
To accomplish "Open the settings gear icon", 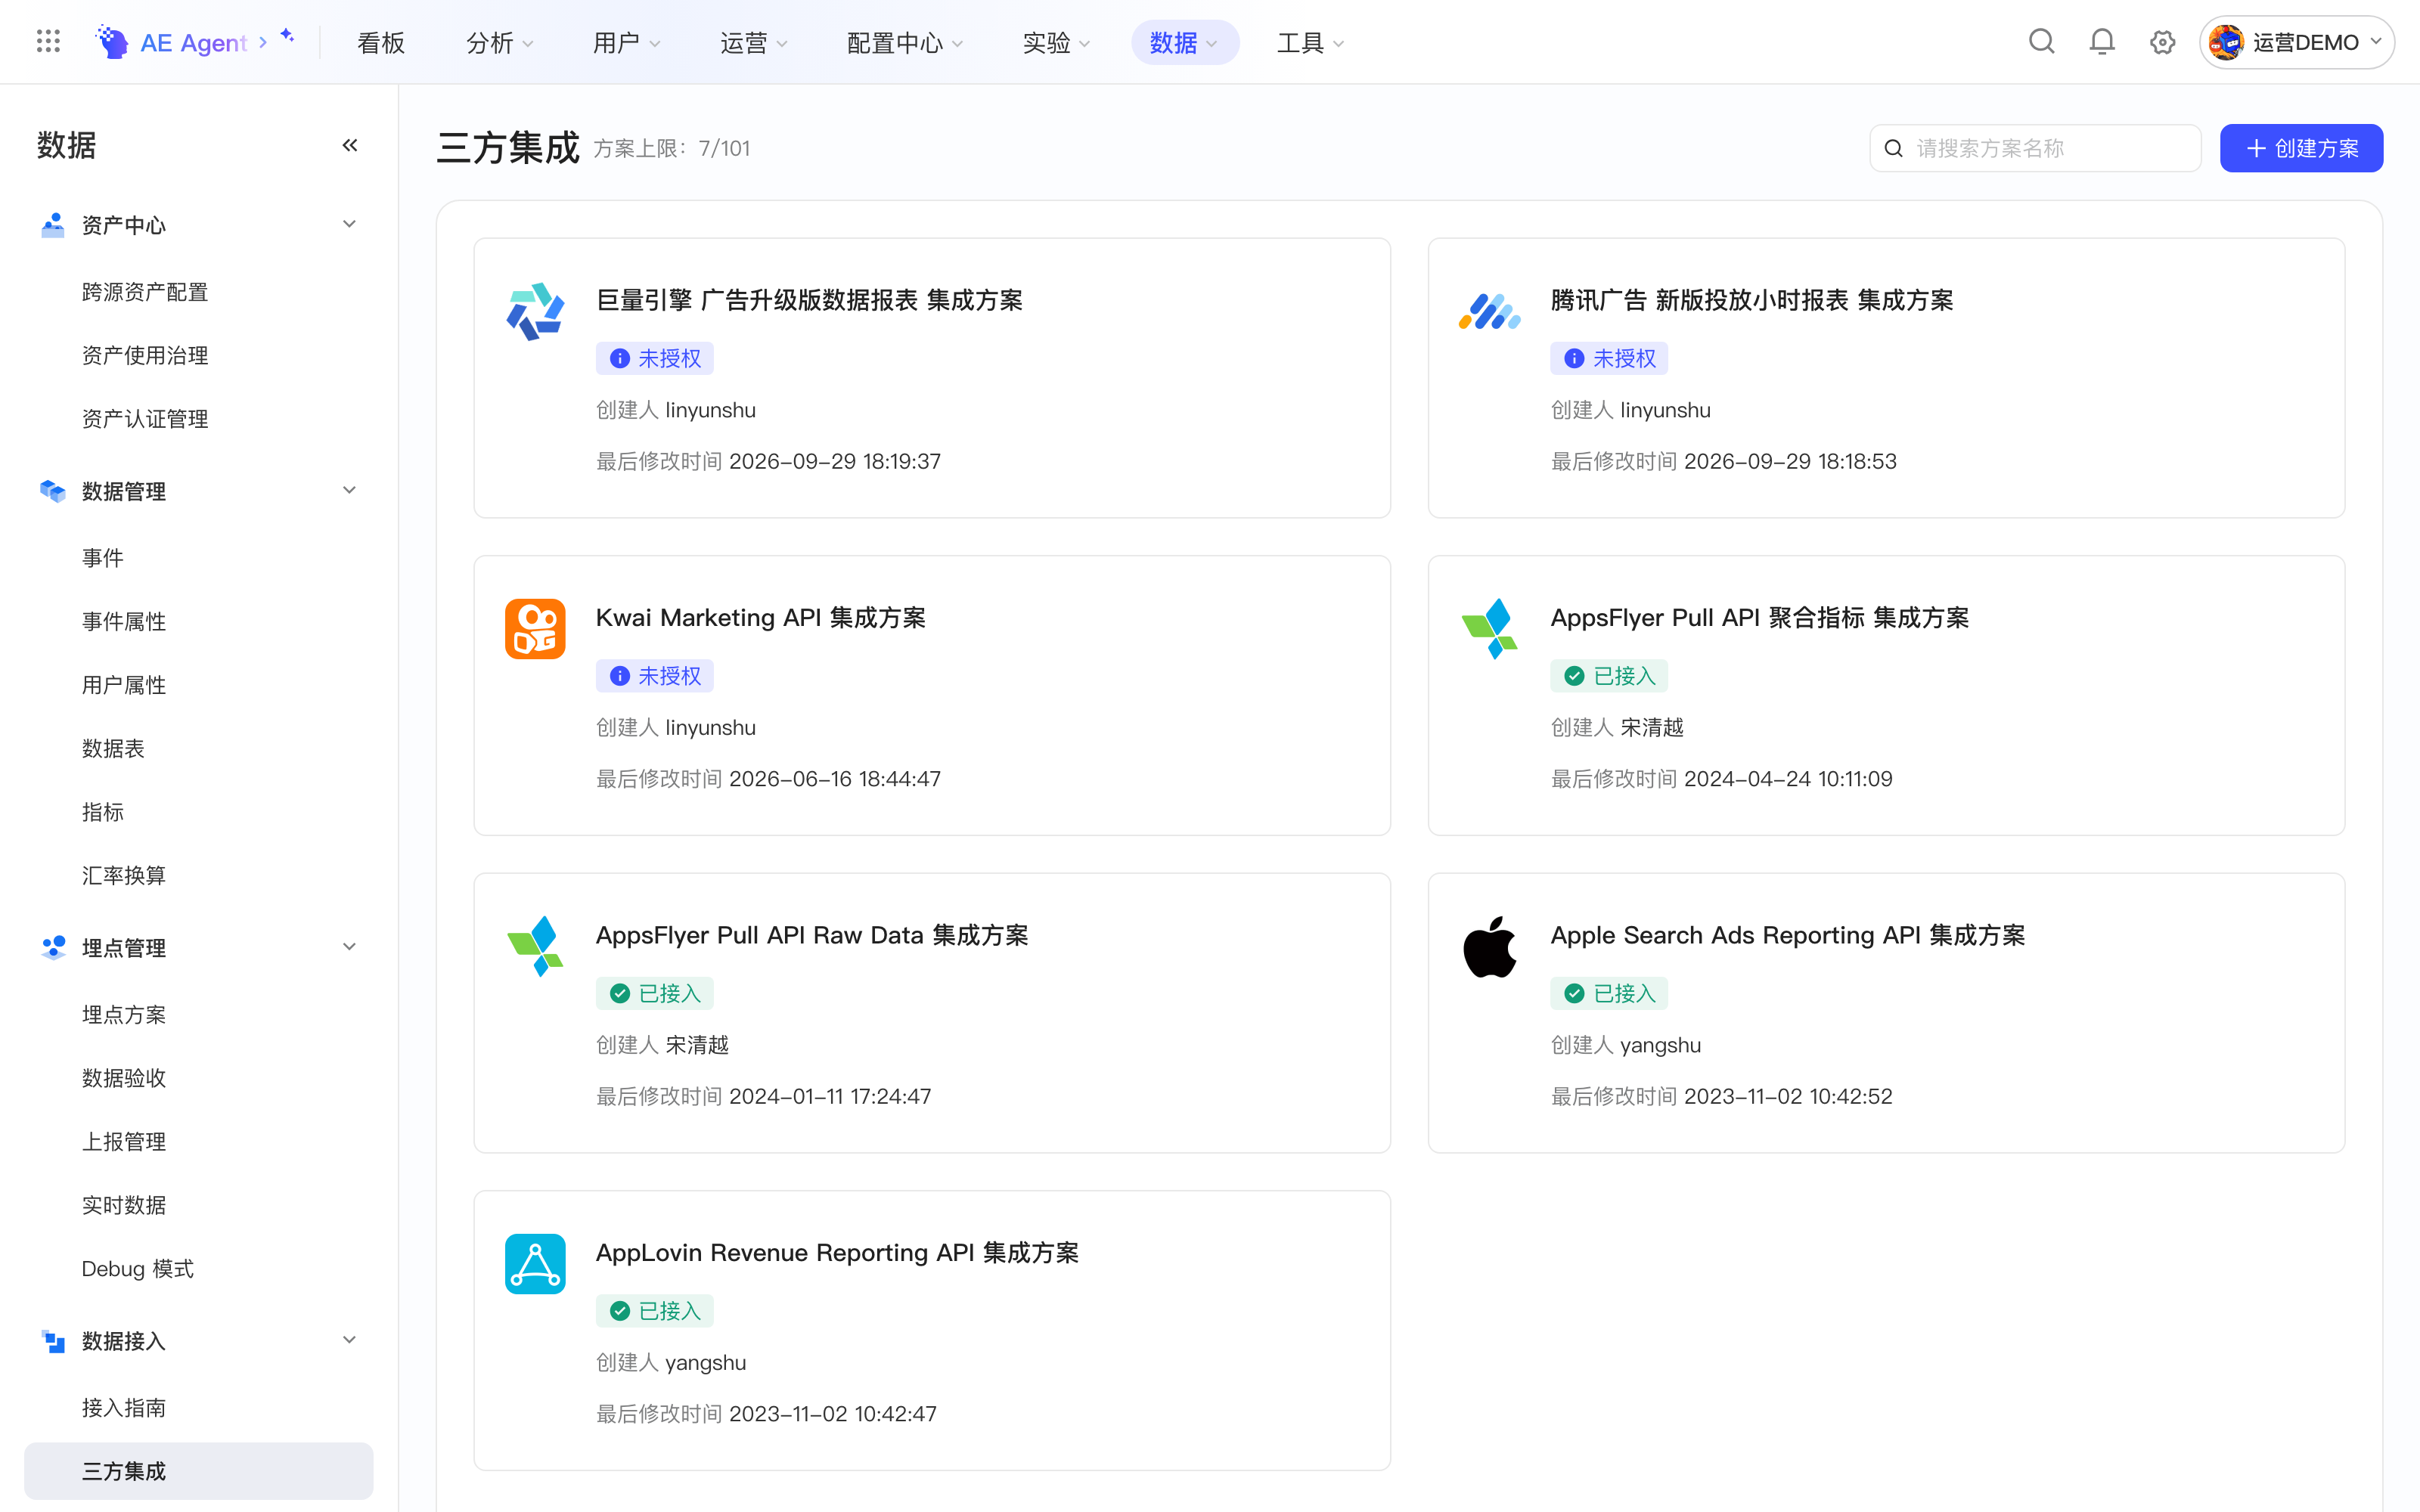I will pos(2162,42).
